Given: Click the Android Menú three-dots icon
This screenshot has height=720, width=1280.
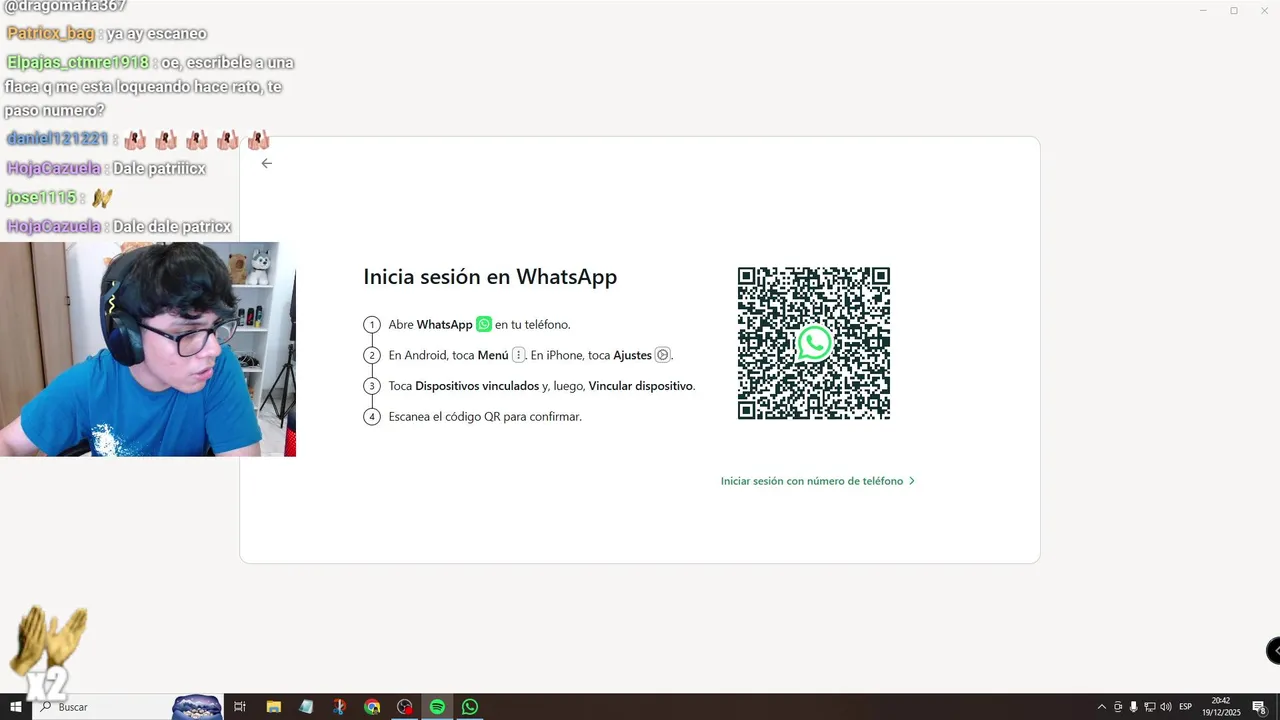Looking at the screenshot, I should [x=518, y=355].
